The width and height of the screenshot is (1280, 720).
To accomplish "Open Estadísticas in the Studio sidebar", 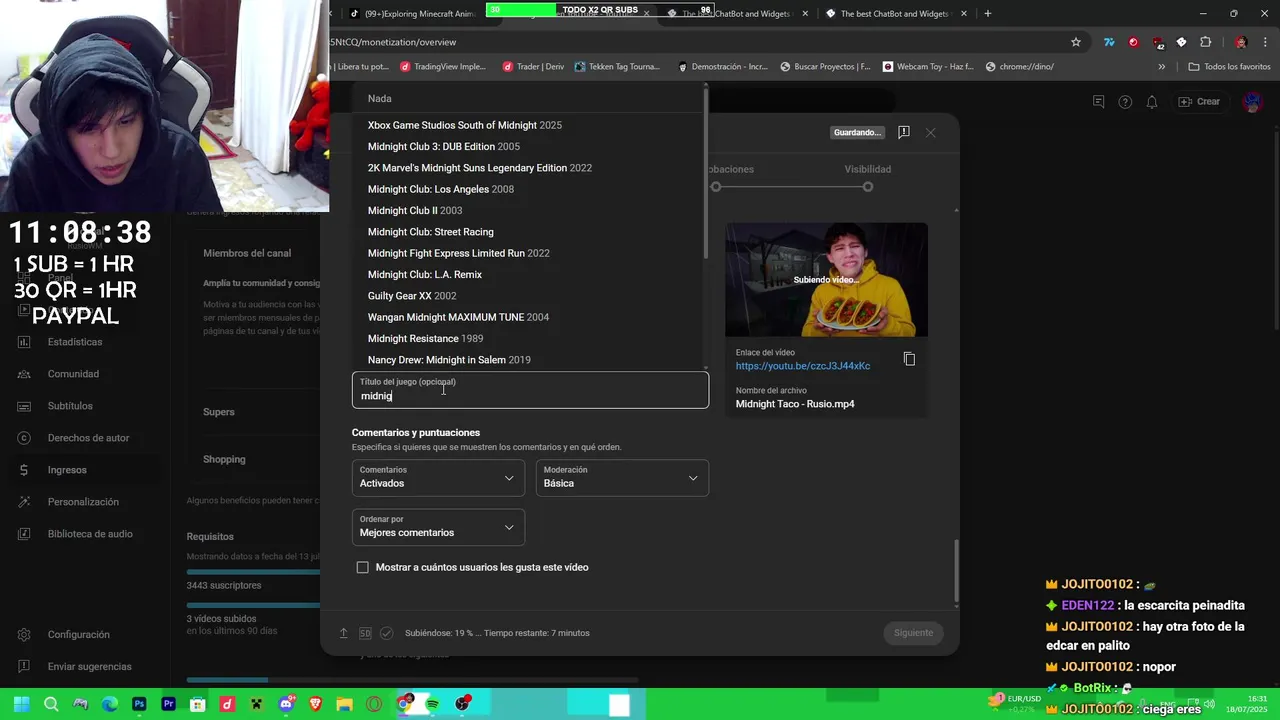I will (75, 342).
